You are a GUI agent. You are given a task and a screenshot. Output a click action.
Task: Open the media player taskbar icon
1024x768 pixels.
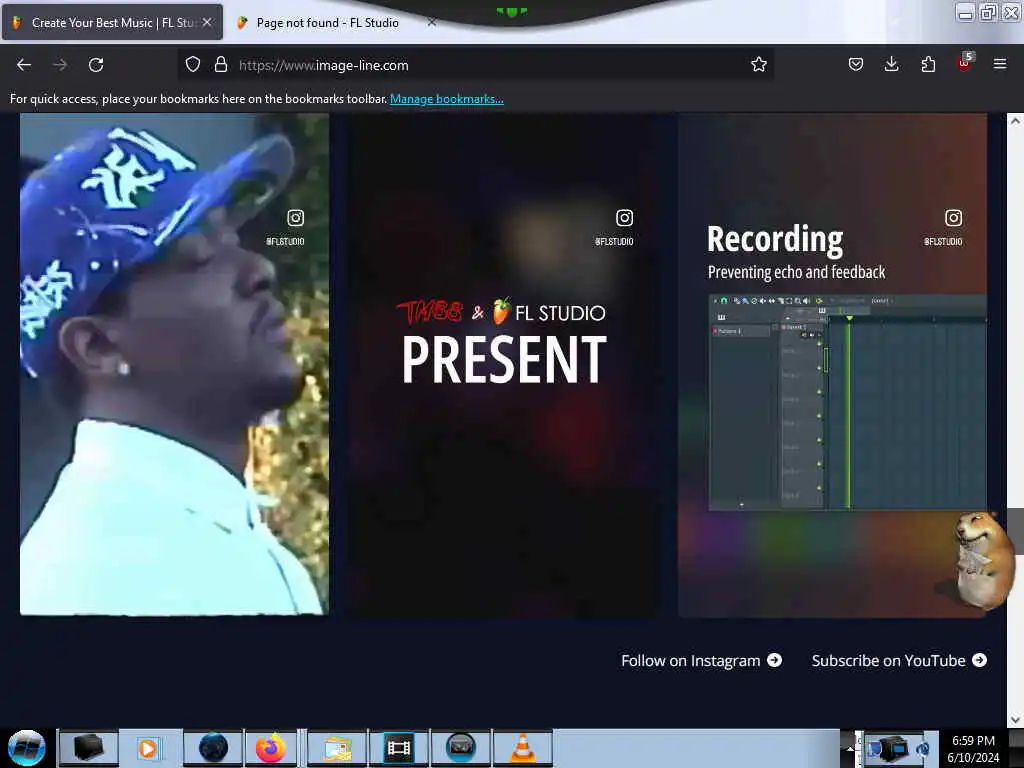point(148,748)
